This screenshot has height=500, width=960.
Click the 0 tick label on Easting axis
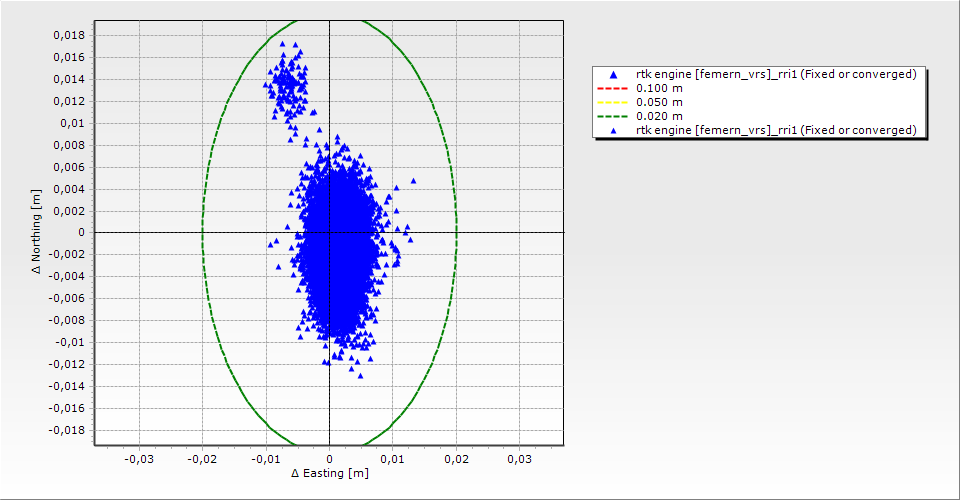pos(329,458)
